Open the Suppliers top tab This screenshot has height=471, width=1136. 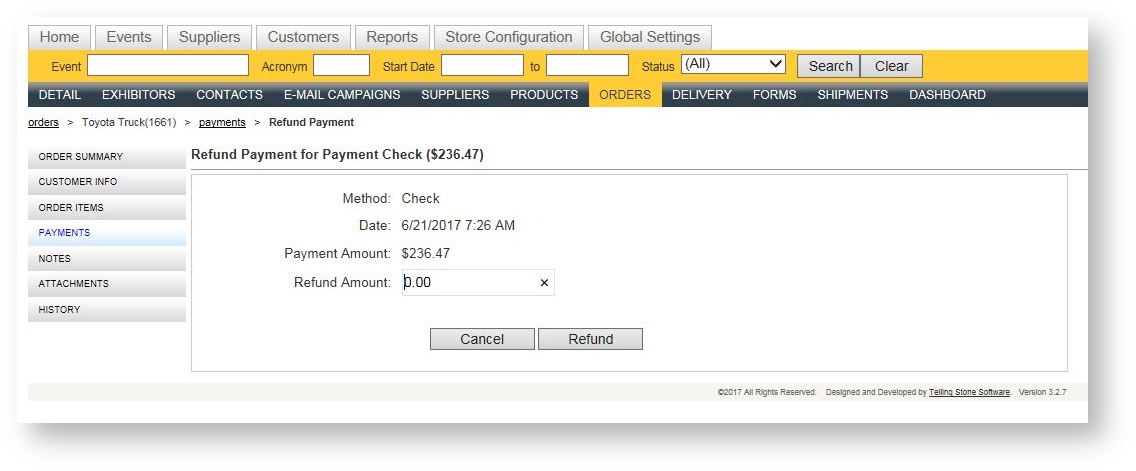coord(209,38)
